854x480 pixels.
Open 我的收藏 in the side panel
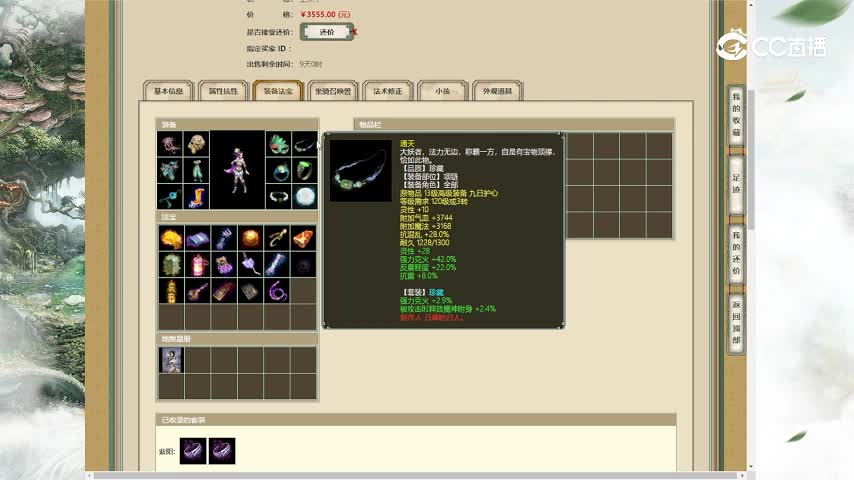click(x=736, y=114)
